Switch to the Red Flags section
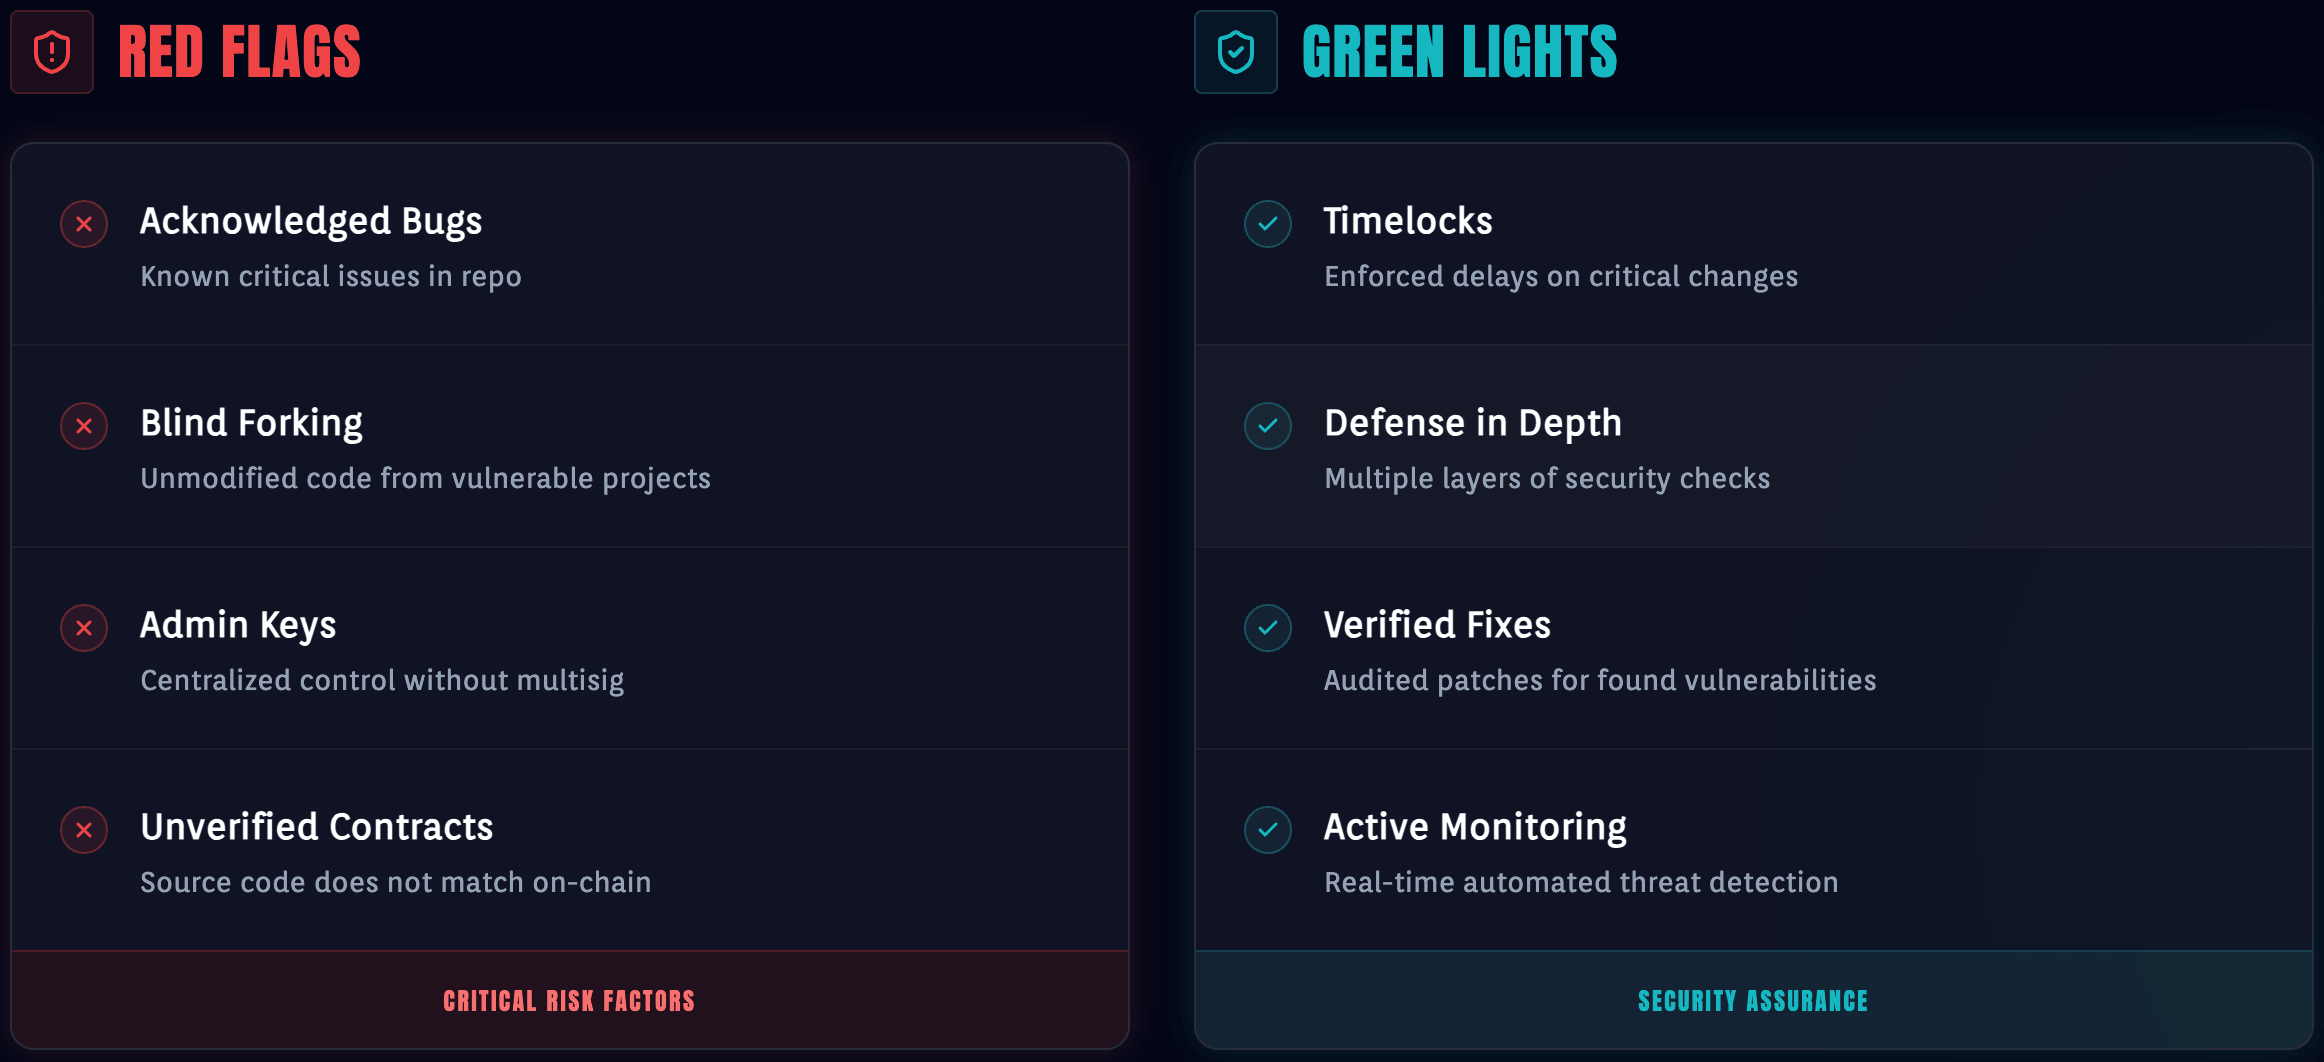The width and height of the screenshot is (2324, 1062). tap(240, 52)
